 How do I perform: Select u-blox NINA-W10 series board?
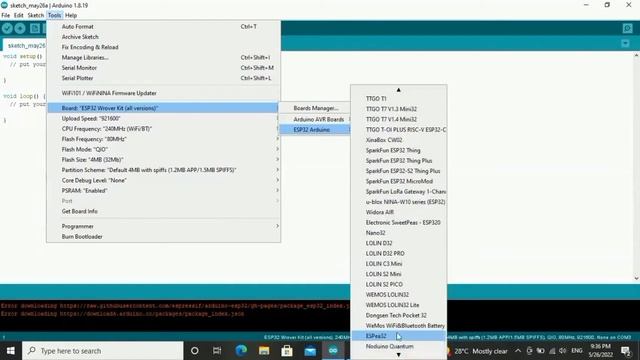click(x=398, y=202)
